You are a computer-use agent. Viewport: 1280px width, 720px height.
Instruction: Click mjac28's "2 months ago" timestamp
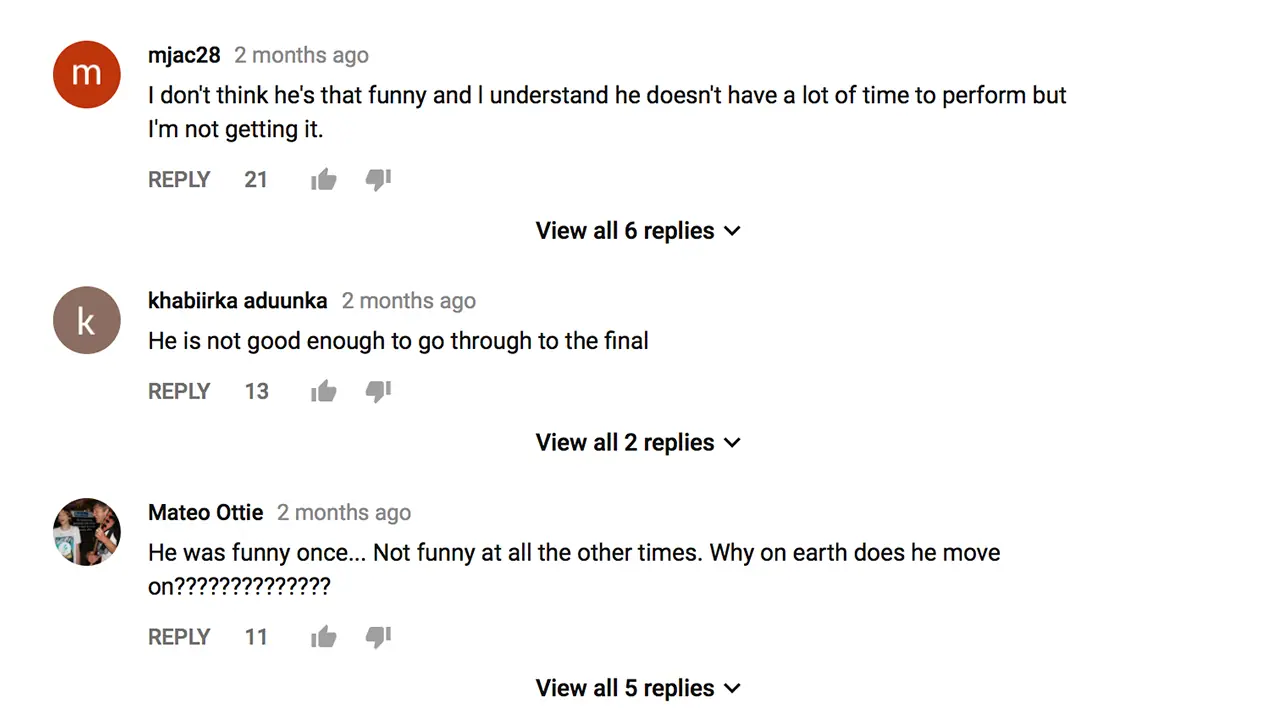coord(301,55)
